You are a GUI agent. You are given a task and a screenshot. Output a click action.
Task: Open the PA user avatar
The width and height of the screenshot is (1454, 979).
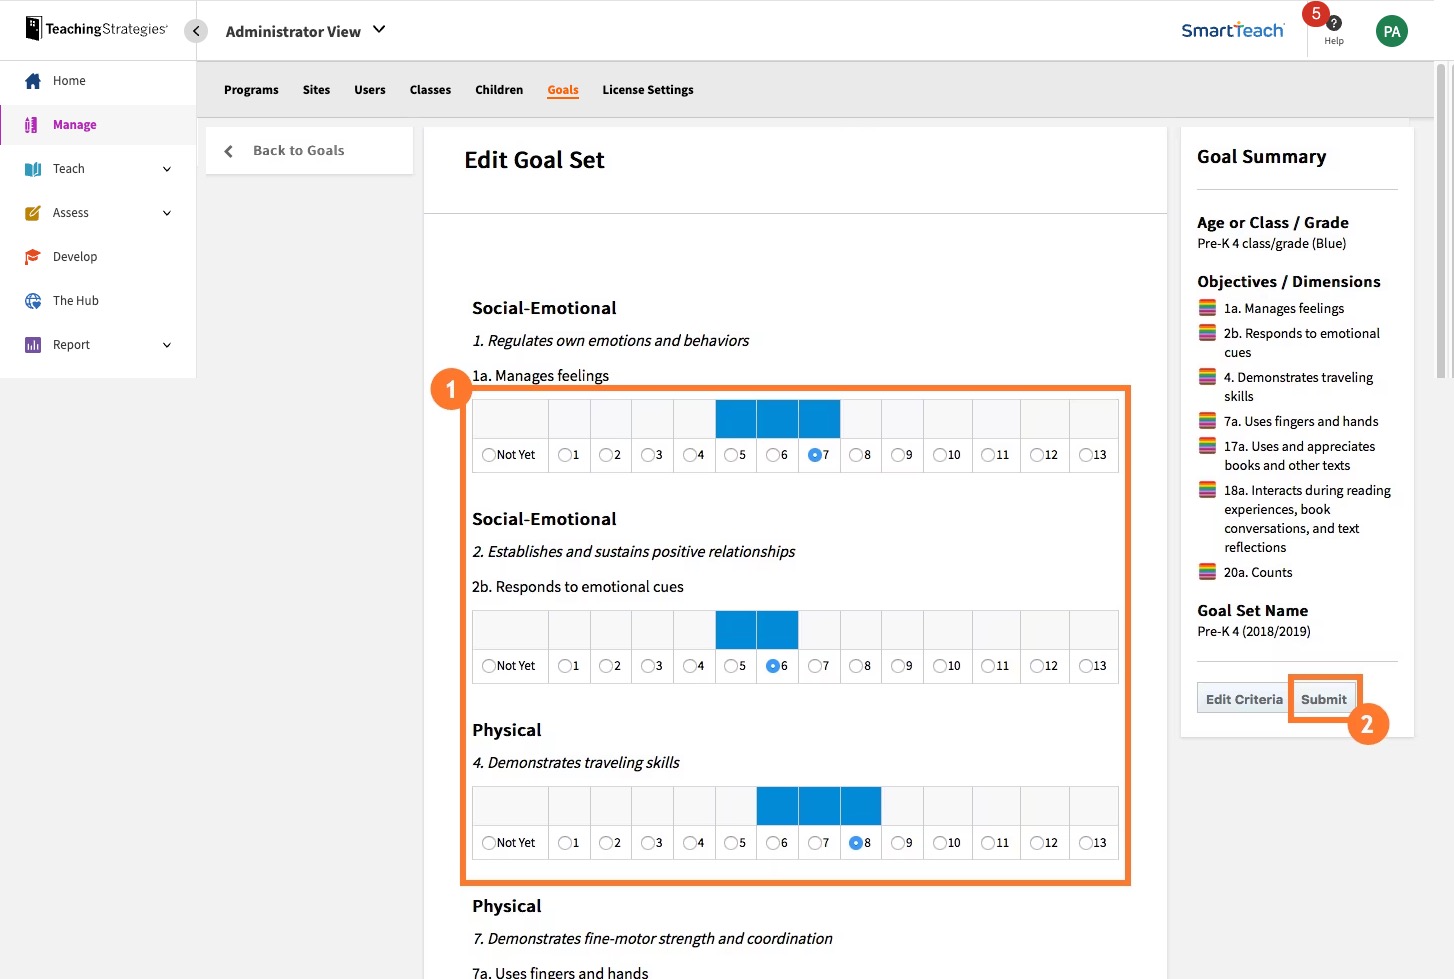(1392, 31)
